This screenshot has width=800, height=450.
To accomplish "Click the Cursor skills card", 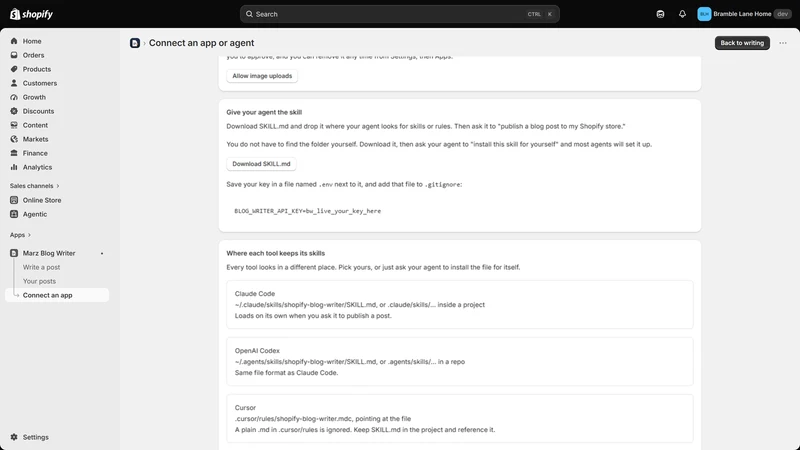I will (460, 418).
